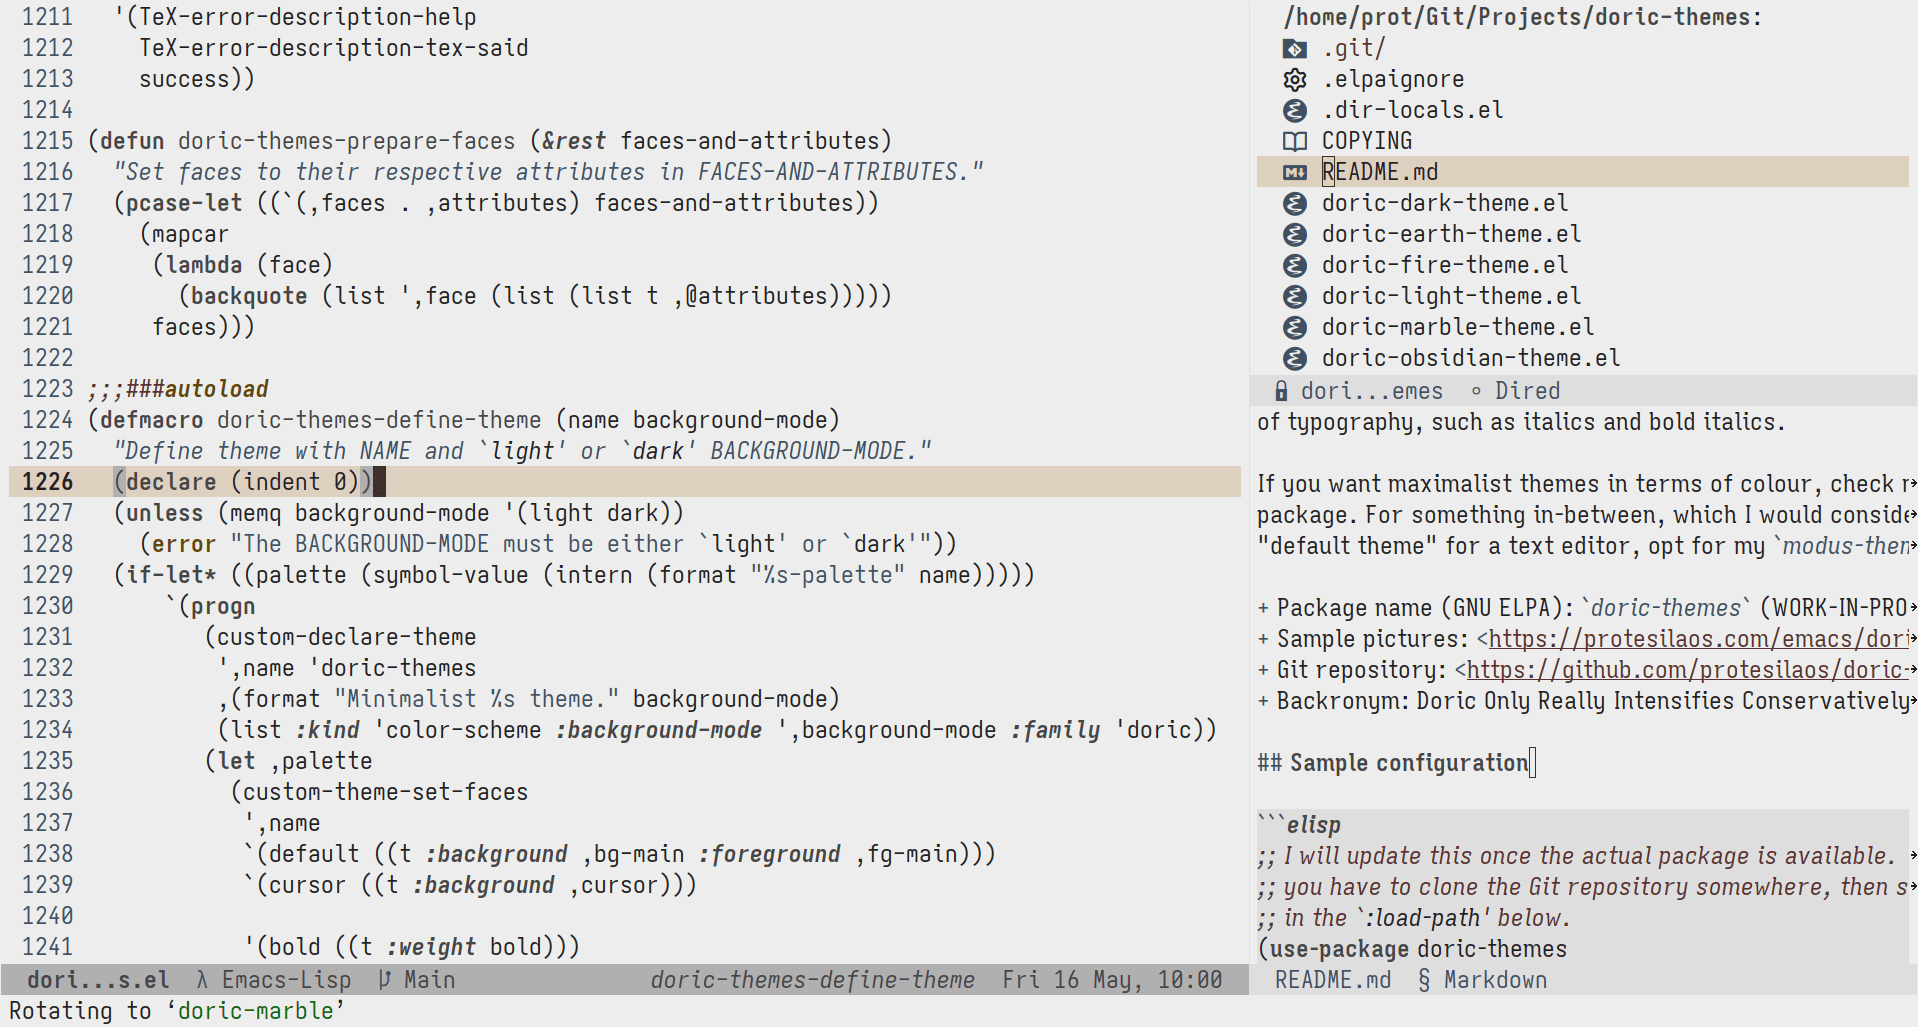This screenshot has width=1918, height=1027.
Task: Open doric-earth-theme.el from Dired
Action: tap(1451, 234)
